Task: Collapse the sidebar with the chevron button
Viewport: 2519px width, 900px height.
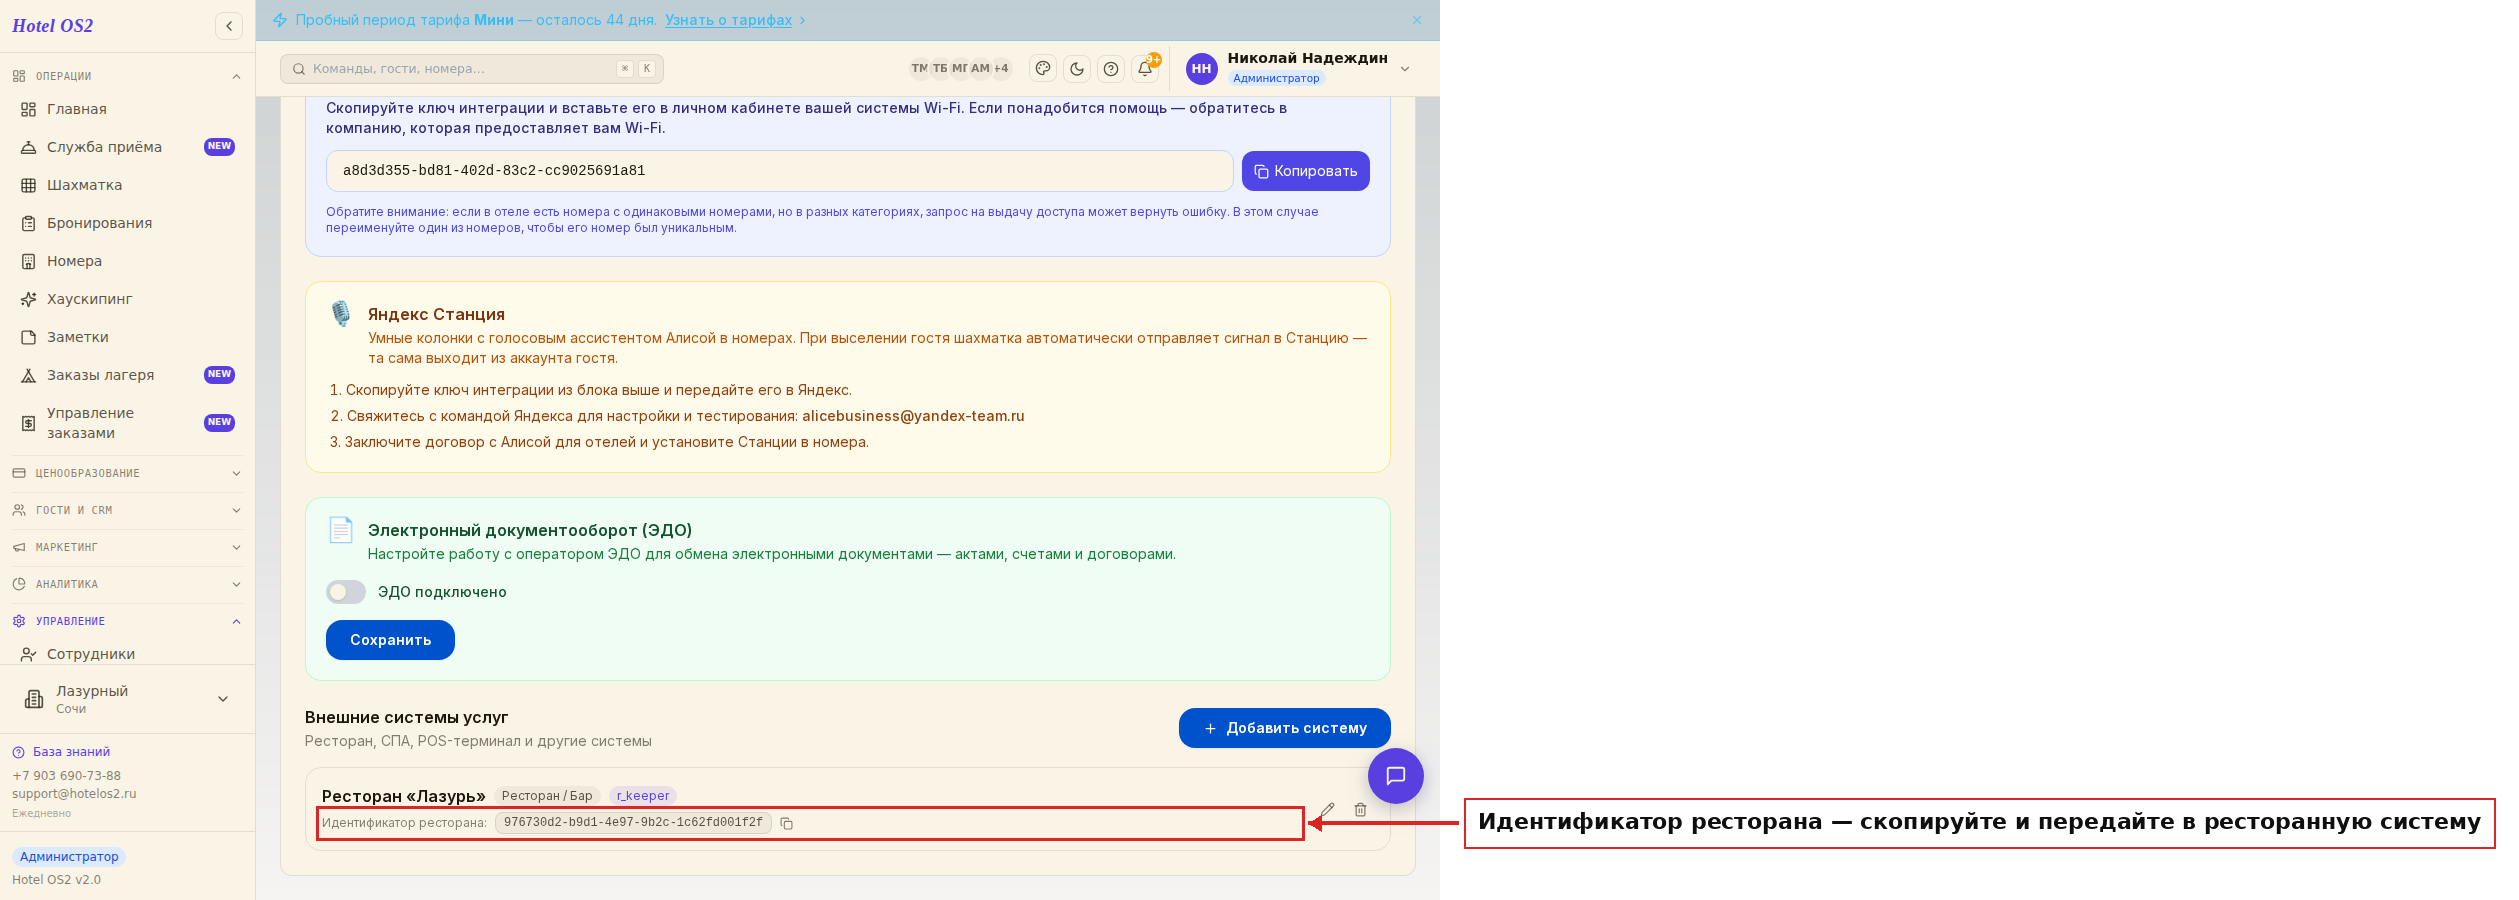Action: [x=229, y=26]
